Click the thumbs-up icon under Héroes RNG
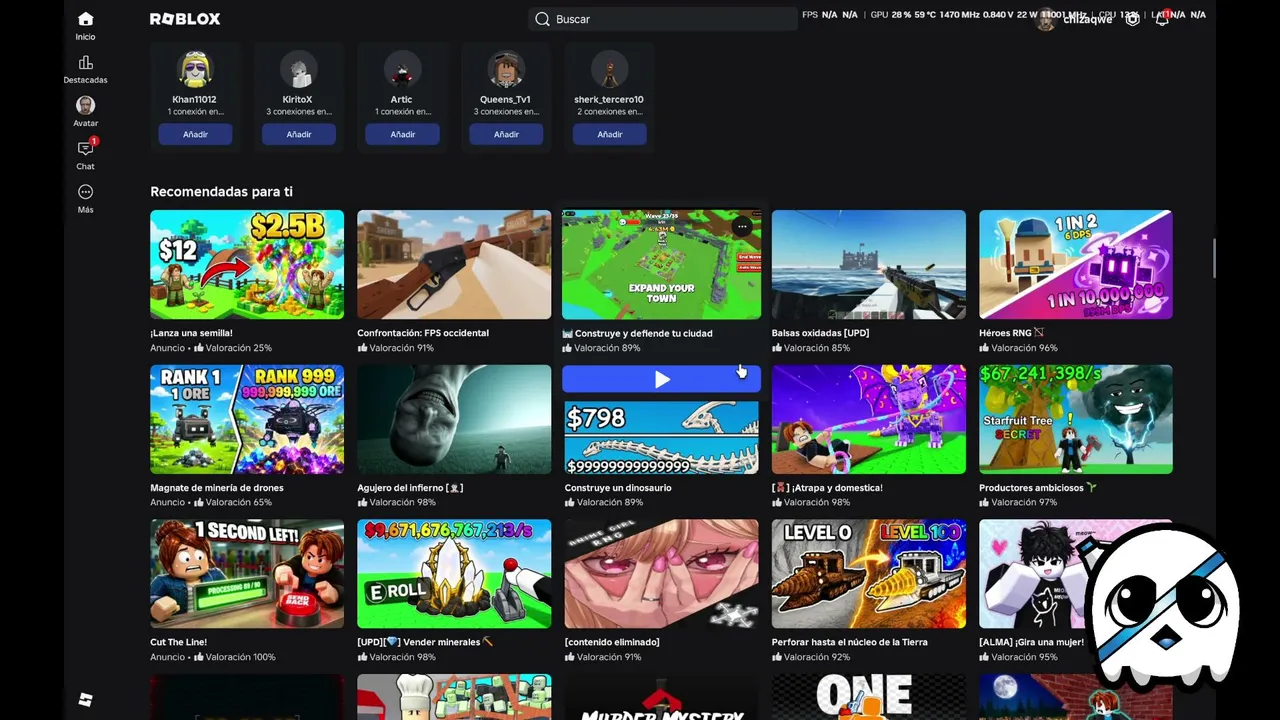The height and width of the screenshot is (720, 1280). (984, 348)
